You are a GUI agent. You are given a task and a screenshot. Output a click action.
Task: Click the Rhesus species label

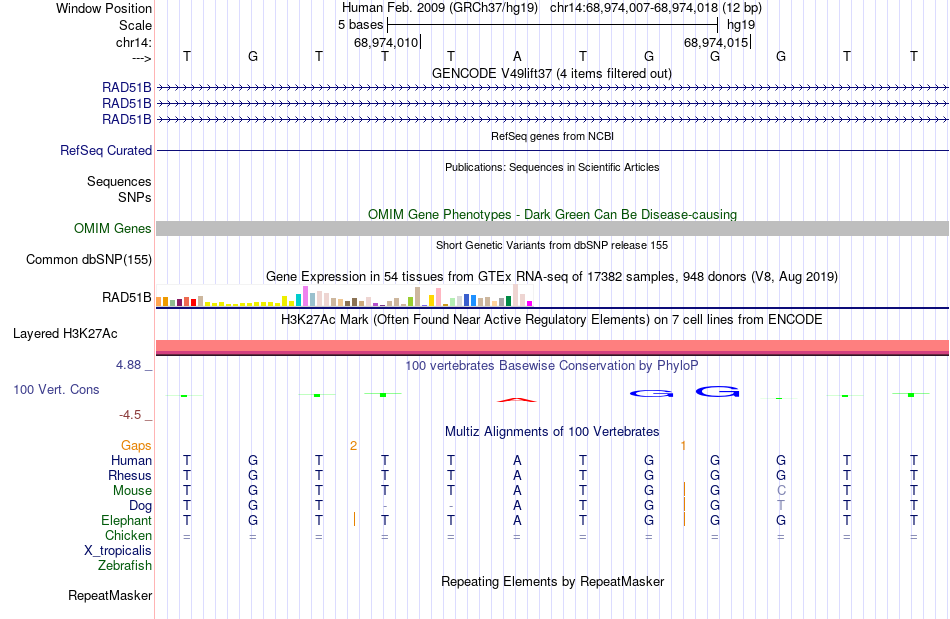(x=130, y=475)
